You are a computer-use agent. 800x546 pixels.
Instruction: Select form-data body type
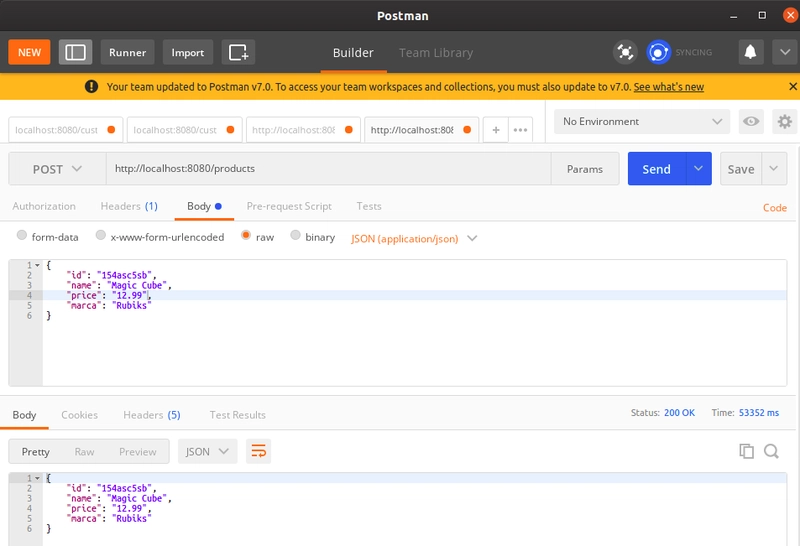tap(21, 235)
